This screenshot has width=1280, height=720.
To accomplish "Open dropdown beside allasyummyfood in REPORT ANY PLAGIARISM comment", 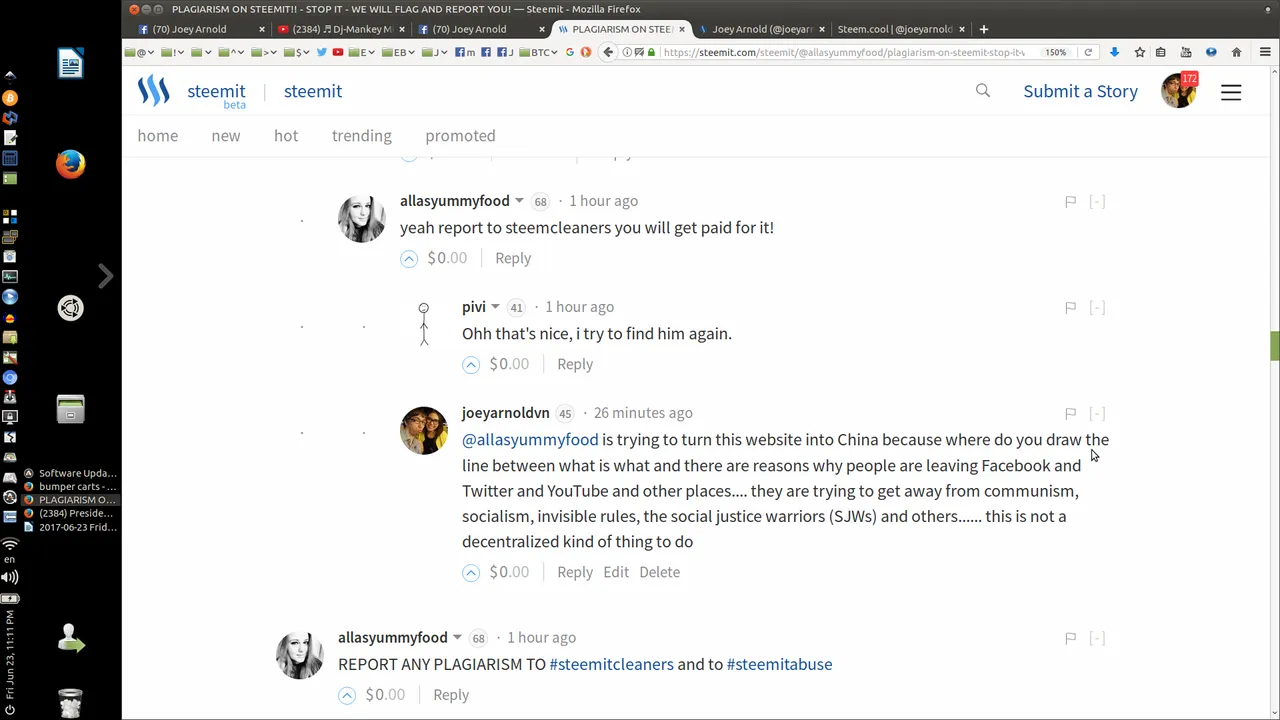I will click(x=457, y=639).
